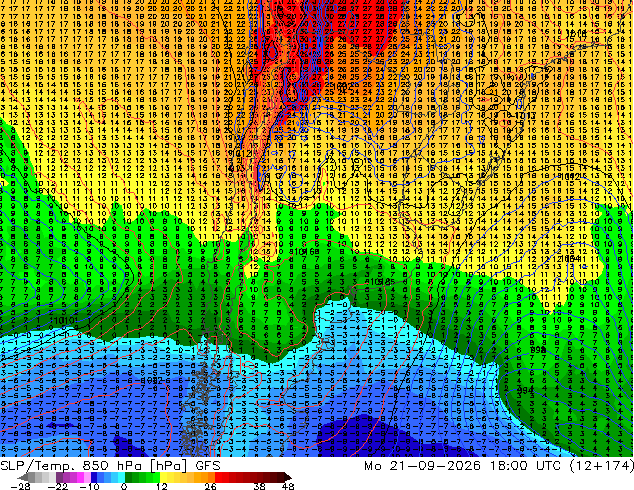Pick the bright red swatch on the temperature scale
This screenshot has height=490, width=634.
coord(218,477)
